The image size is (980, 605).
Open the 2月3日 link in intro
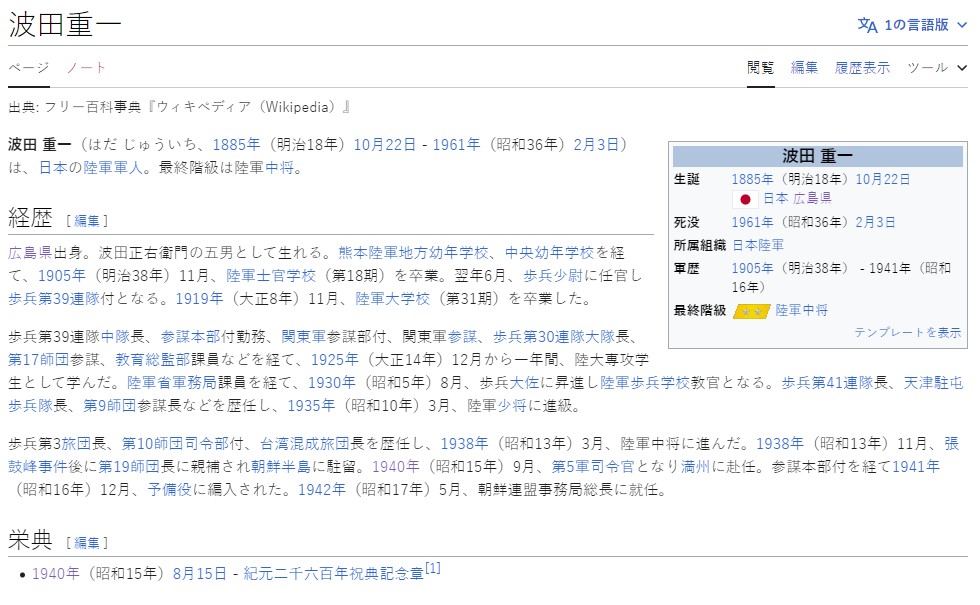596,144
